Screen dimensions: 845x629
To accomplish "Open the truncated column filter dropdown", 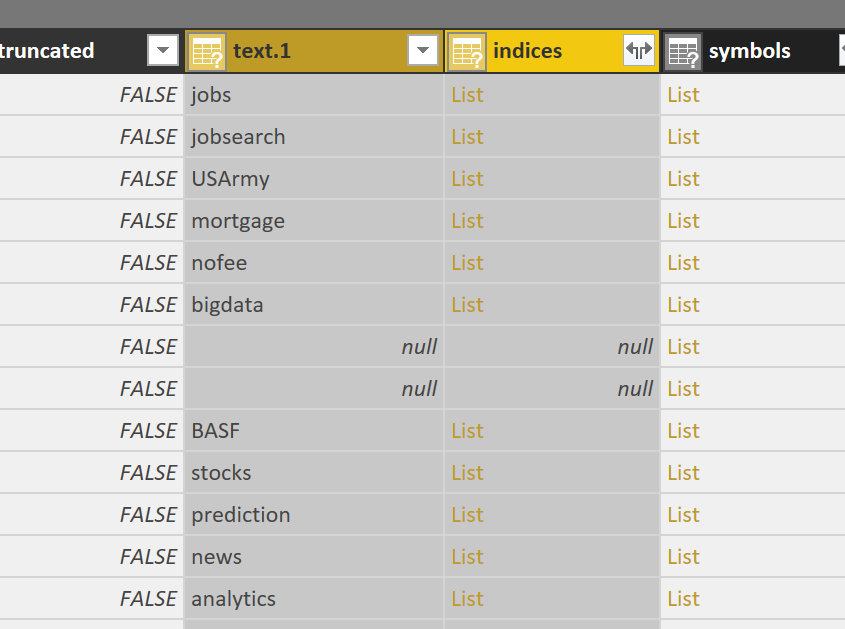I will (163, 50).
